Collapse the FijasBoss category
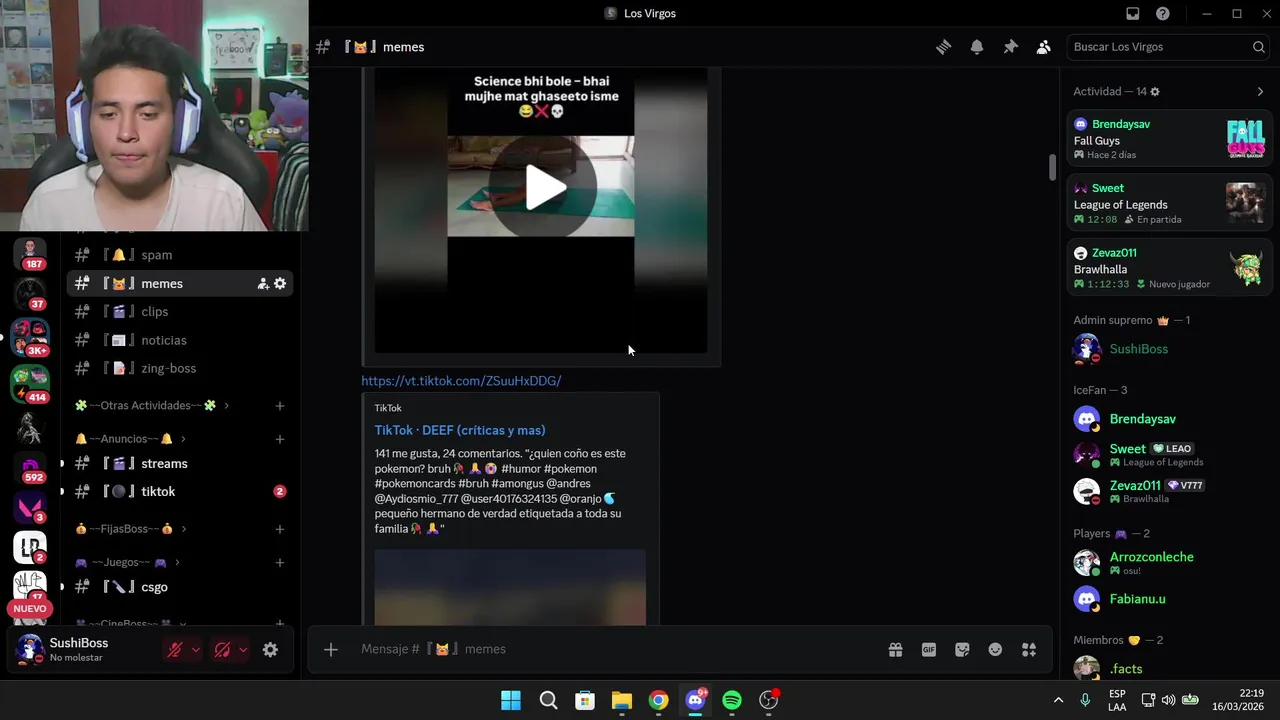Viewport: 1280px width, 720px height. [x=131, y=528]
